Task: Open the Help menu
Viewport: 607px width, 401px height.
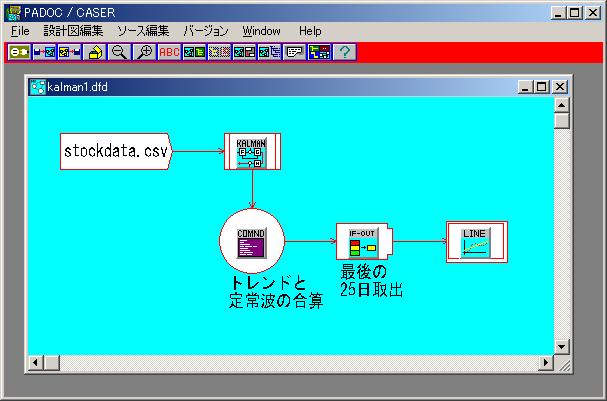Action: tap(310, 31)
